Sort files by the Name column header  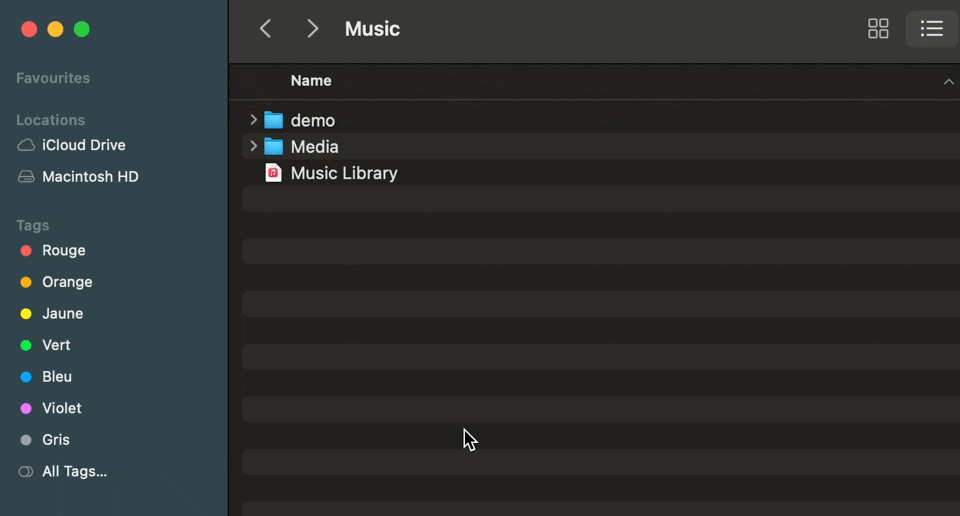pos(311,81)
